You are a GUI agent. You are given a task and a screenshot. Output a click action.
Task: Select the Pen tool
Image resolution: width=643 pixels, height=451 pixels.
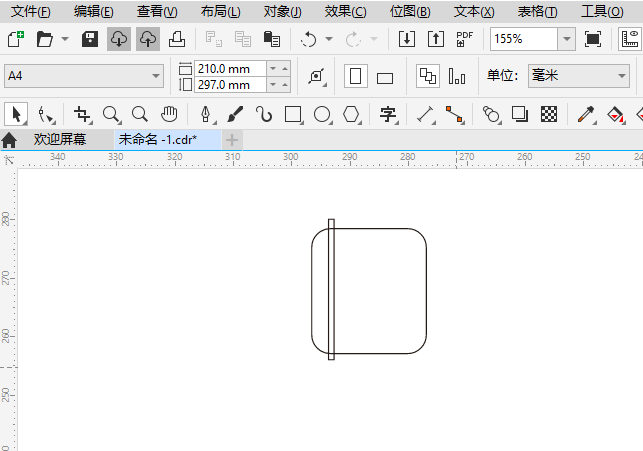tap(206, 114)
